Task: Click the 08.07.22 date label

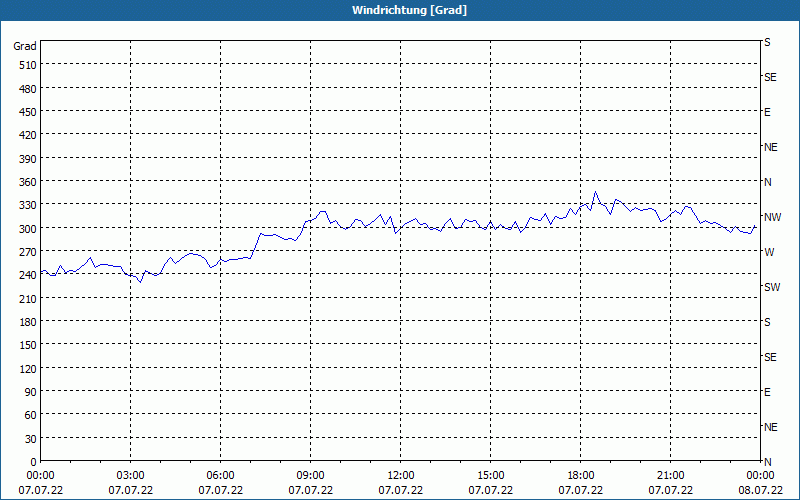Action: coord(760,490)
